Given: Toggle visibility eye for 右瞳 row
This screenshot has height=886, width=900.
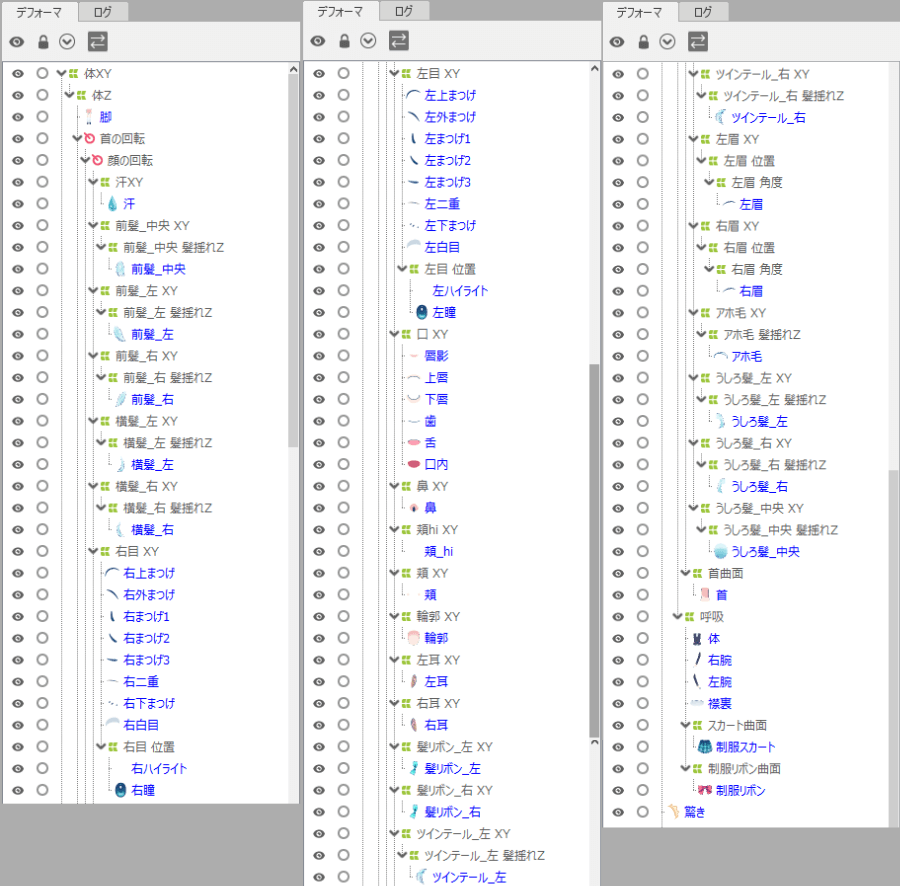Looking at the screenshot, I should point(18,790).
